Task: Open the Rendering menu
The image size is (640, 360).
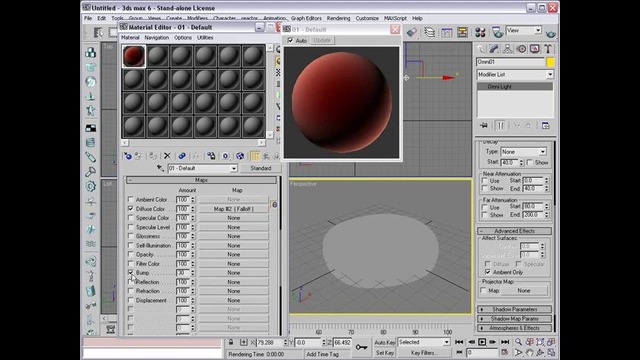Action: click(x=338, y=18)
